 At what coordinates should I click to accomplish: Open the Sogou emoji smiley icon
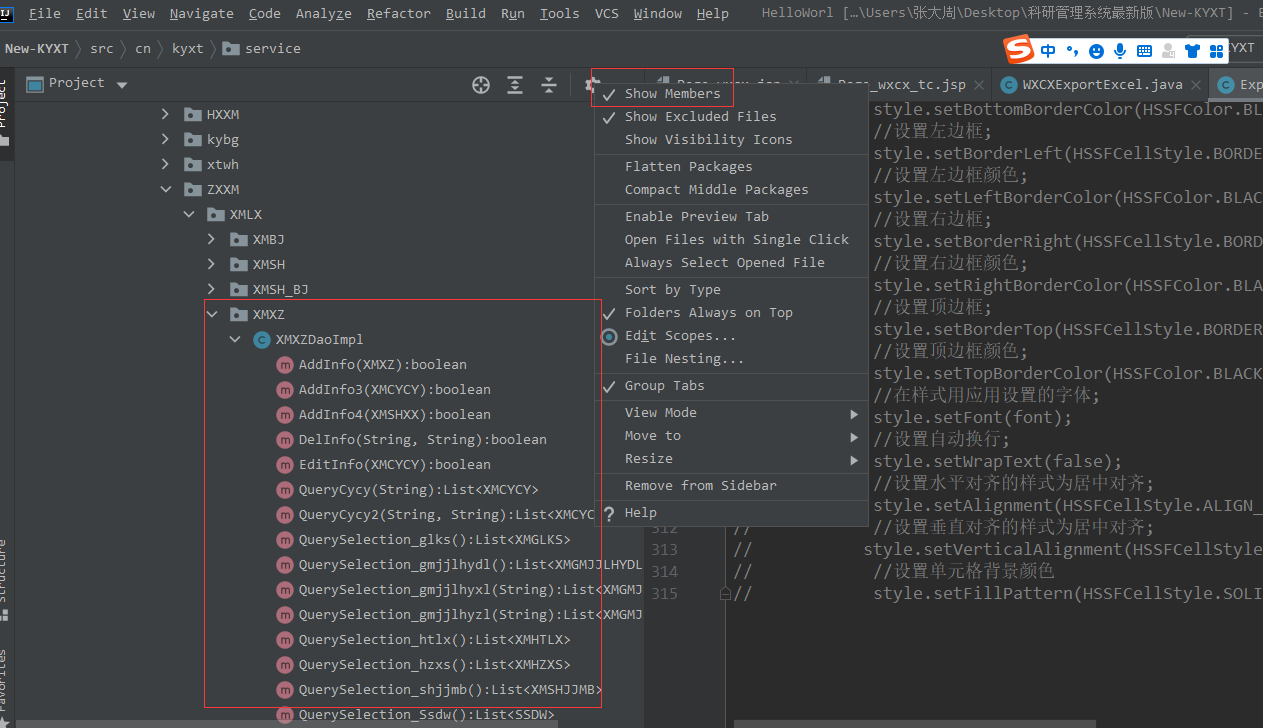(x=1096, y=50)
